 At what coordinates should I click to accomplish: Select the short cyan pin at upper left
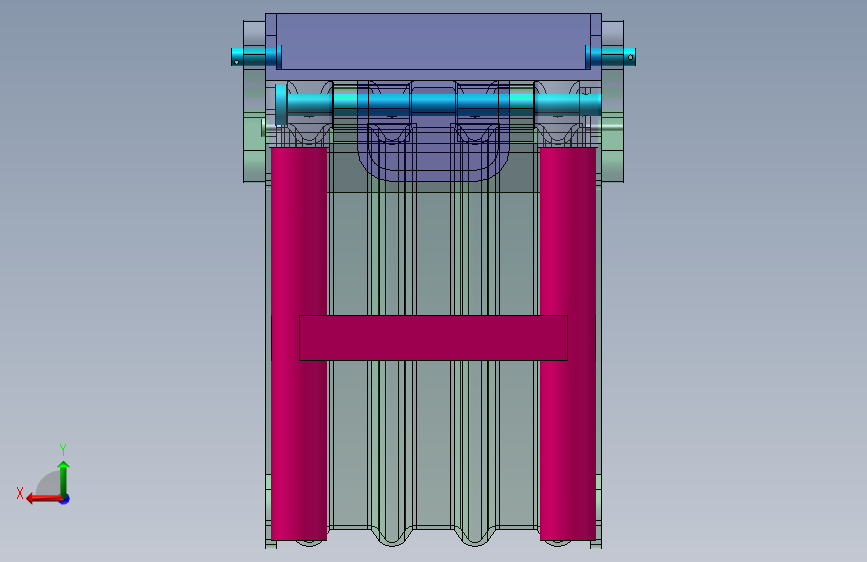point(256,57)
